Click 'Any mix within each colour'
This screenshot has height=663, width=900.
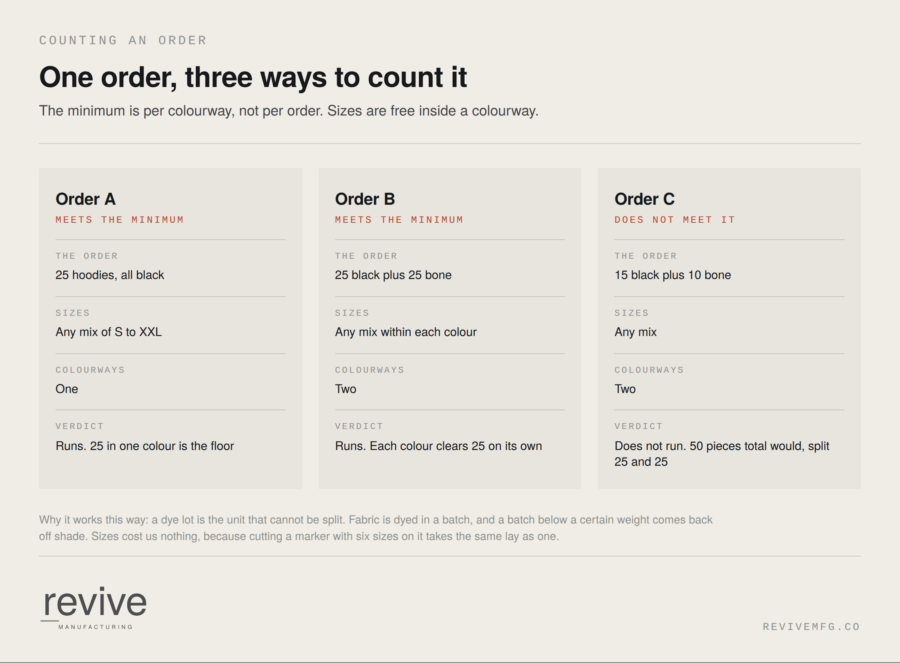click(x=406, y=332)
